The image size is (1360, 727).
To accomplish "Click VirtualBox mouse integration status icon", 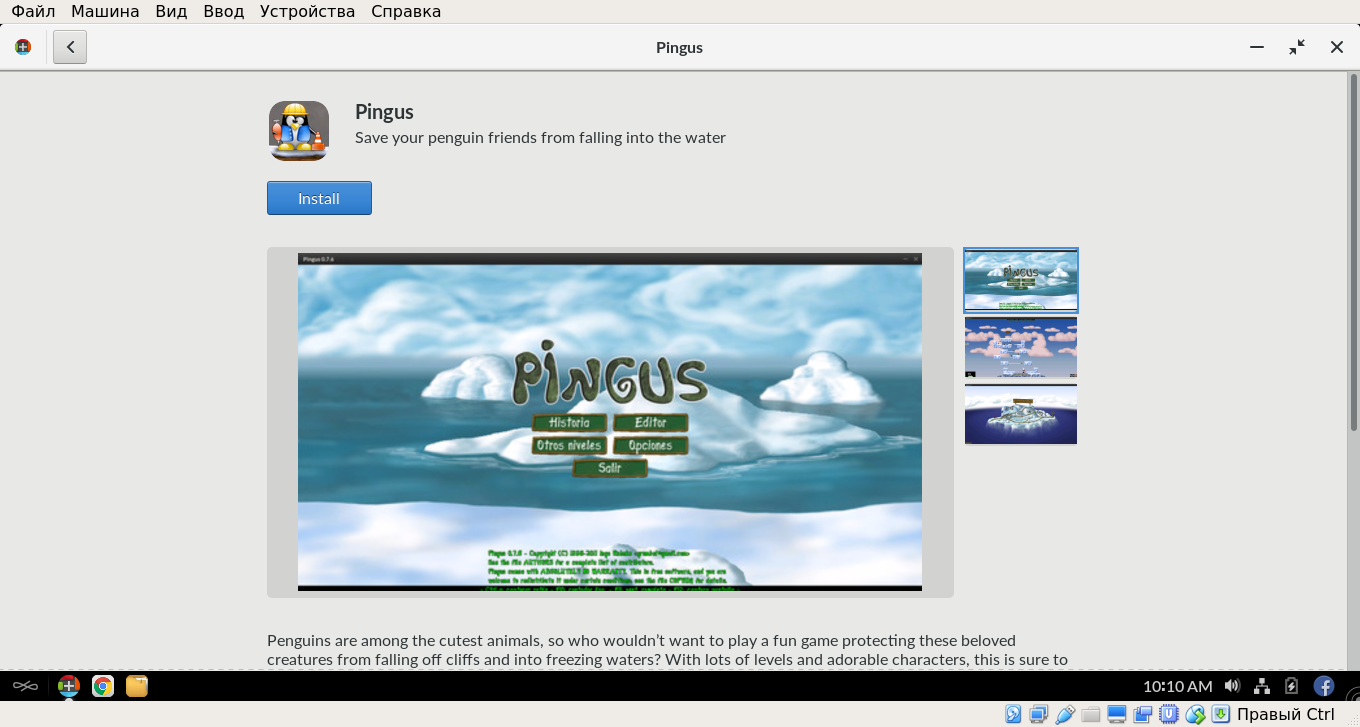I will pos(1195,714).
